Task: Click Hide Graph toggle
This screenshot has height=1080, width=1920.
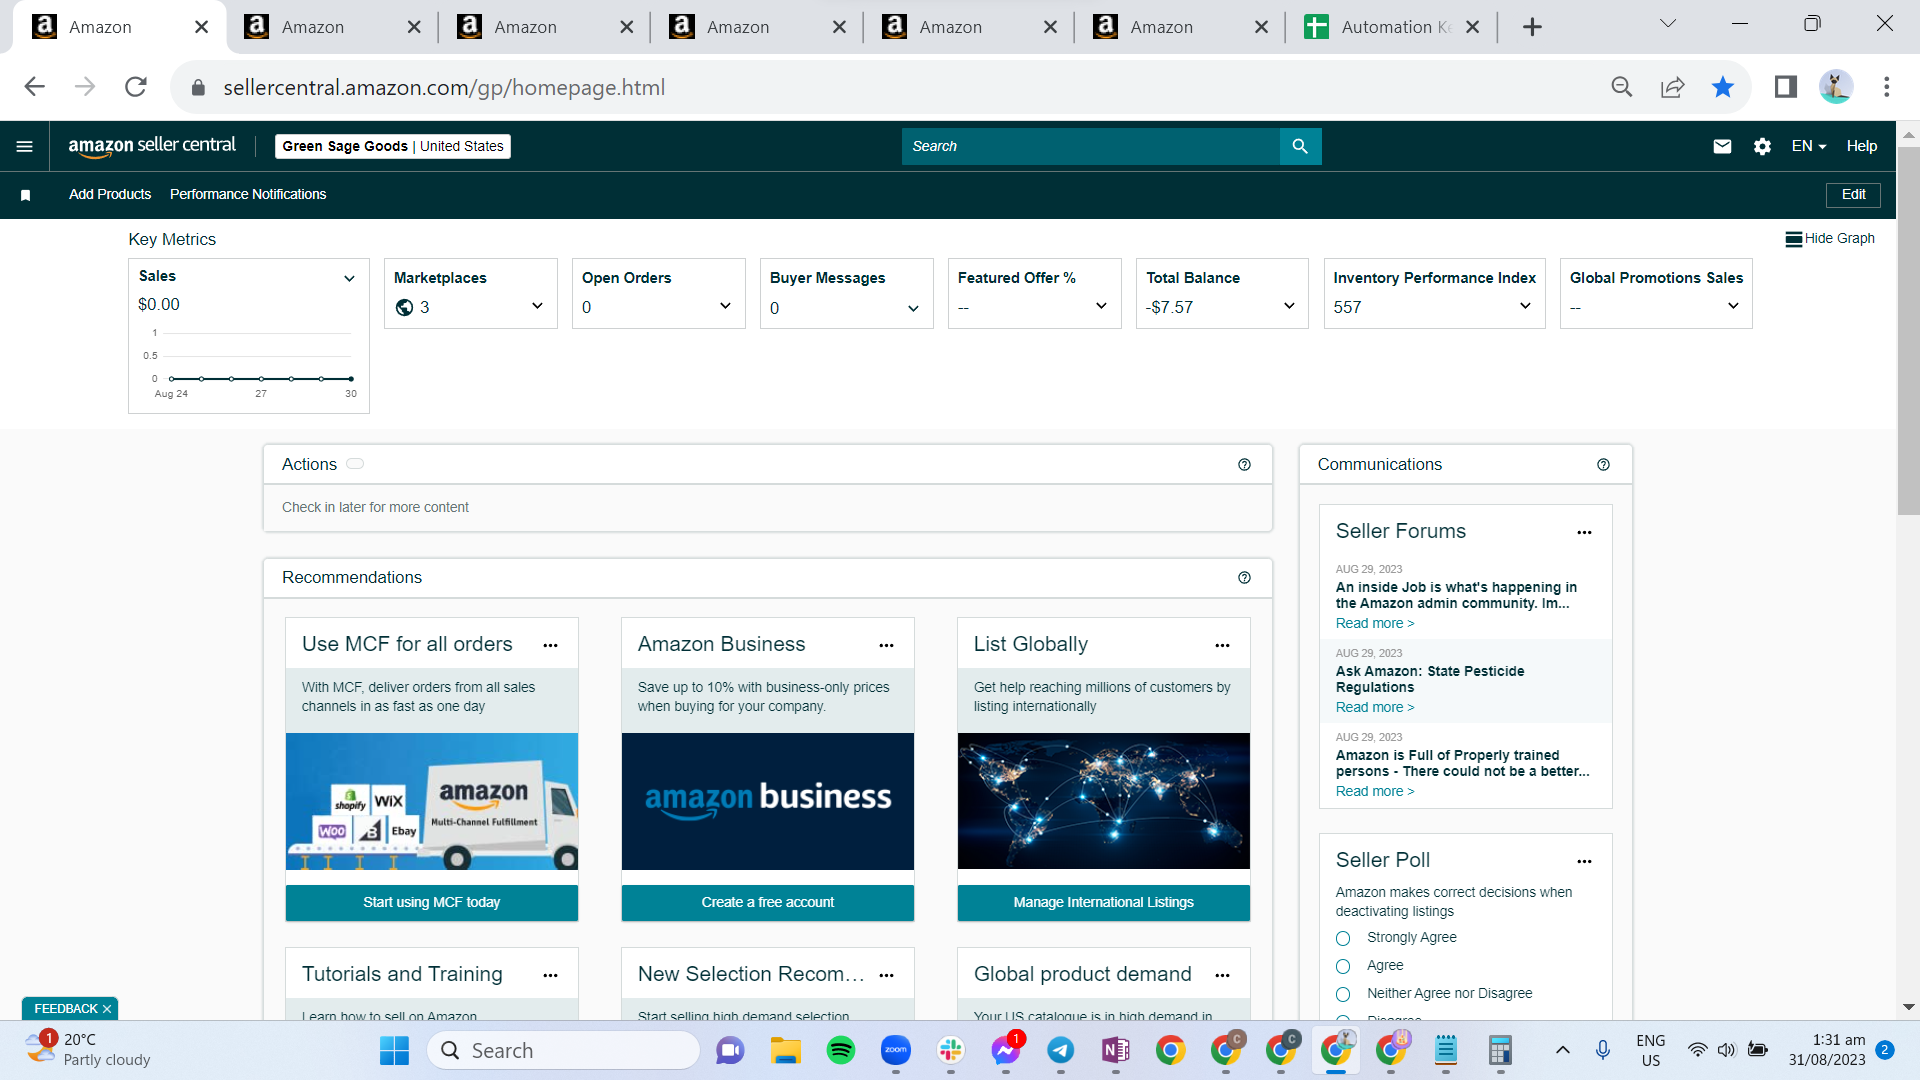Action: 1830,239
